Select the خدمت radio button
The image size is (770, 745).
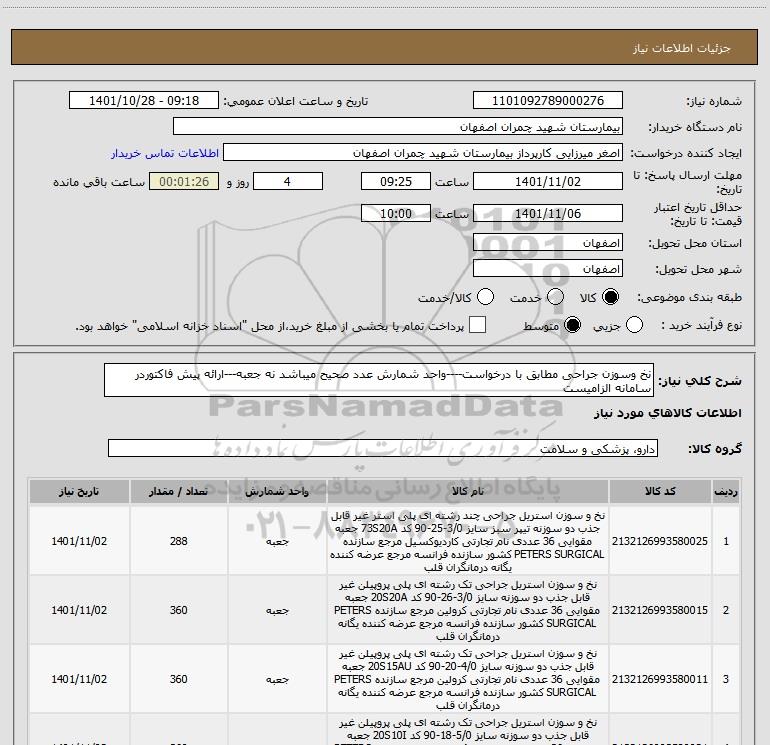(x=555, y=297)
